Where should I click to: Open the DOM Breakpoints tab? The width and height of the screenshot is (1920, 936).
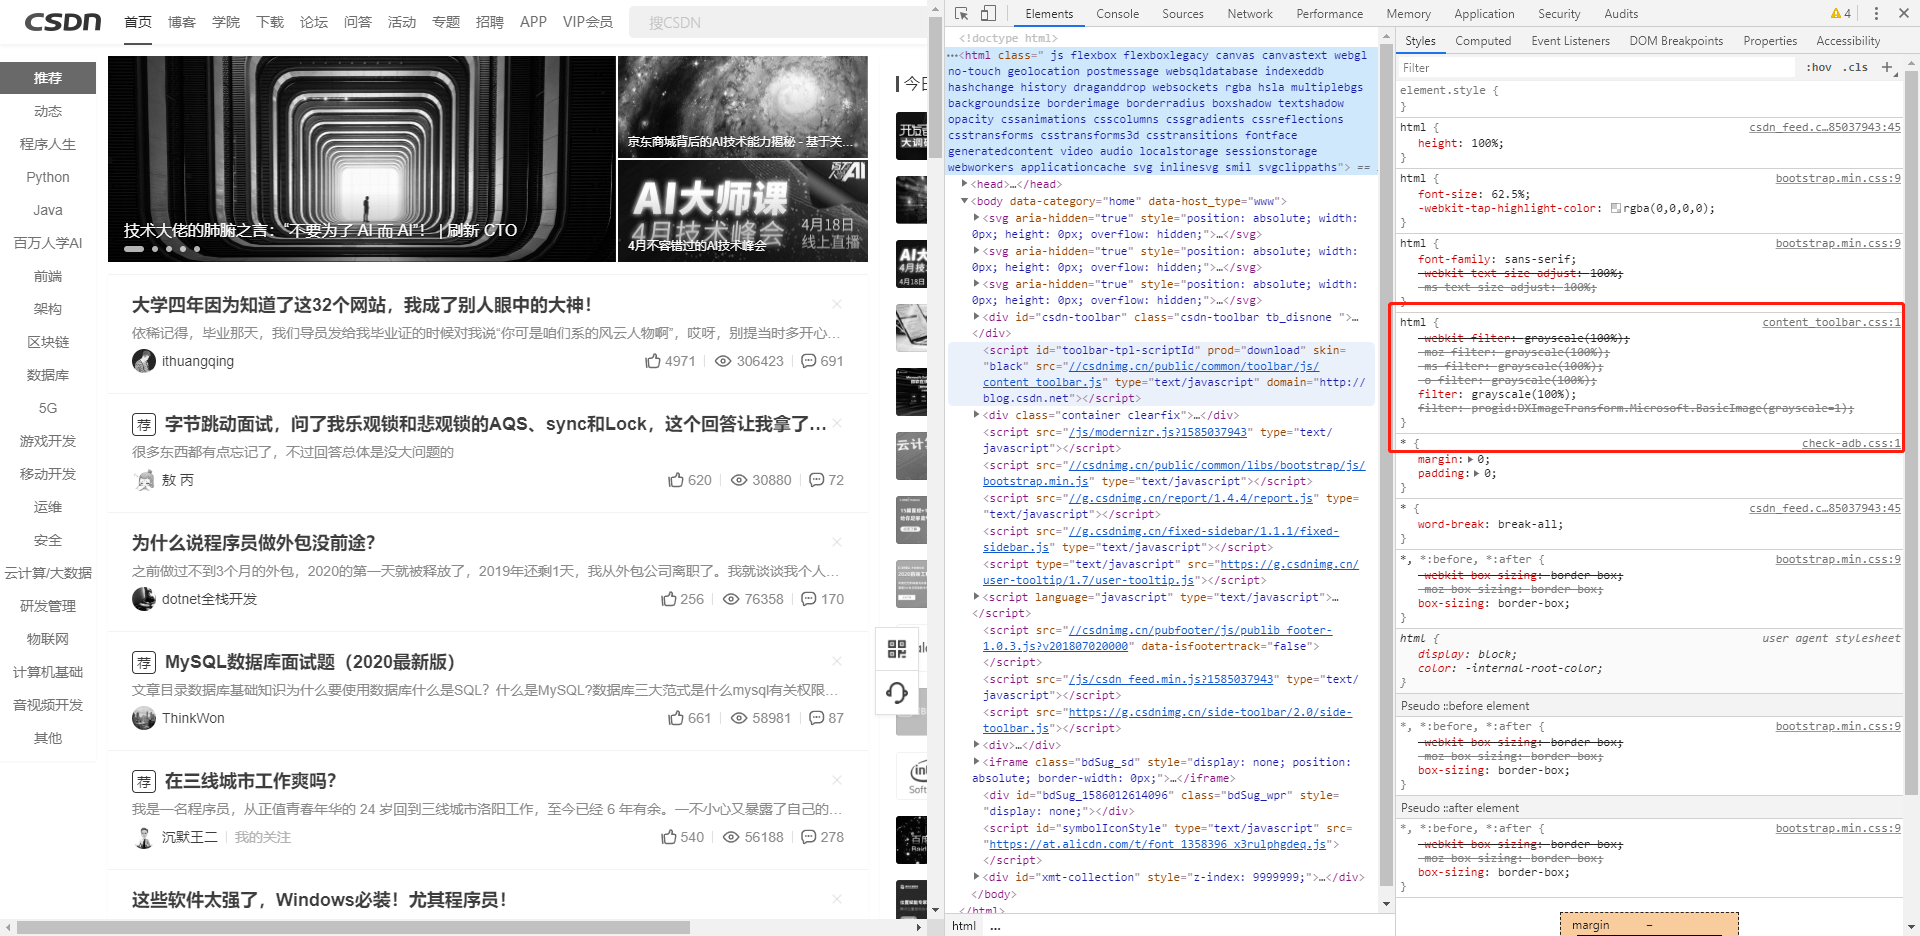click(1676, 41)
